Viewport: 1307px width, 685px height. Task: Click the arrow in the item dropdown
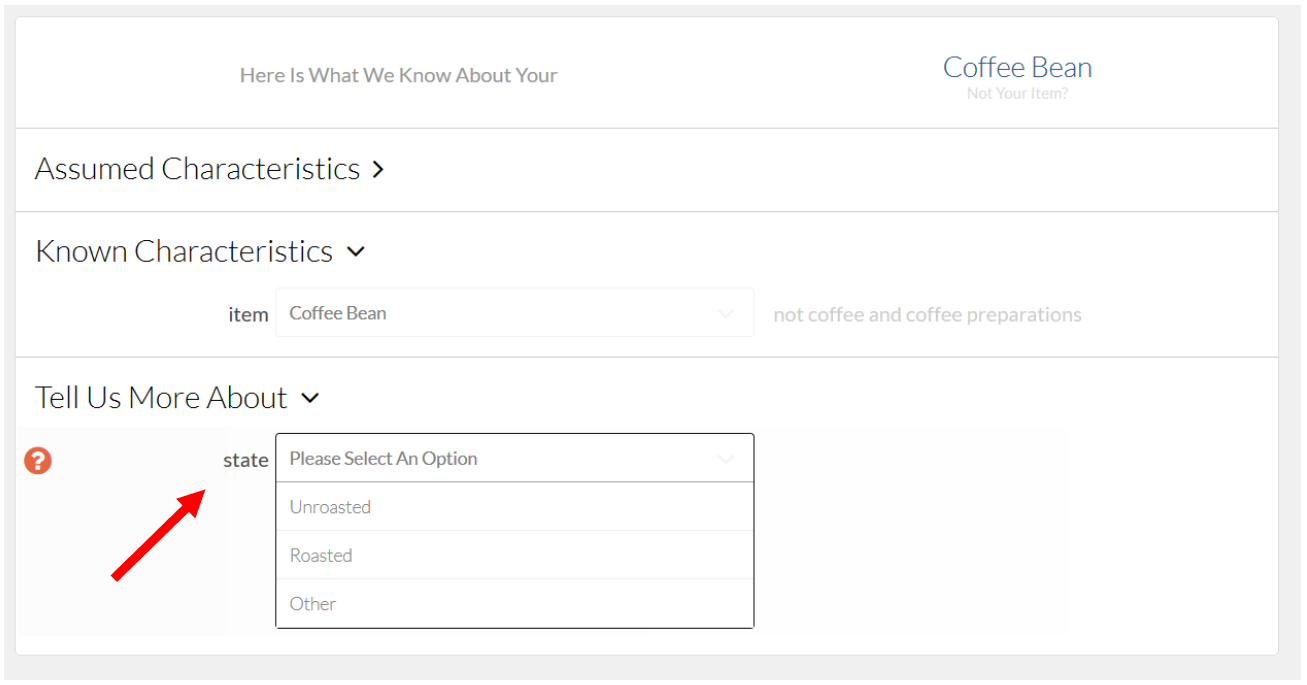click(x=726, y=314)
